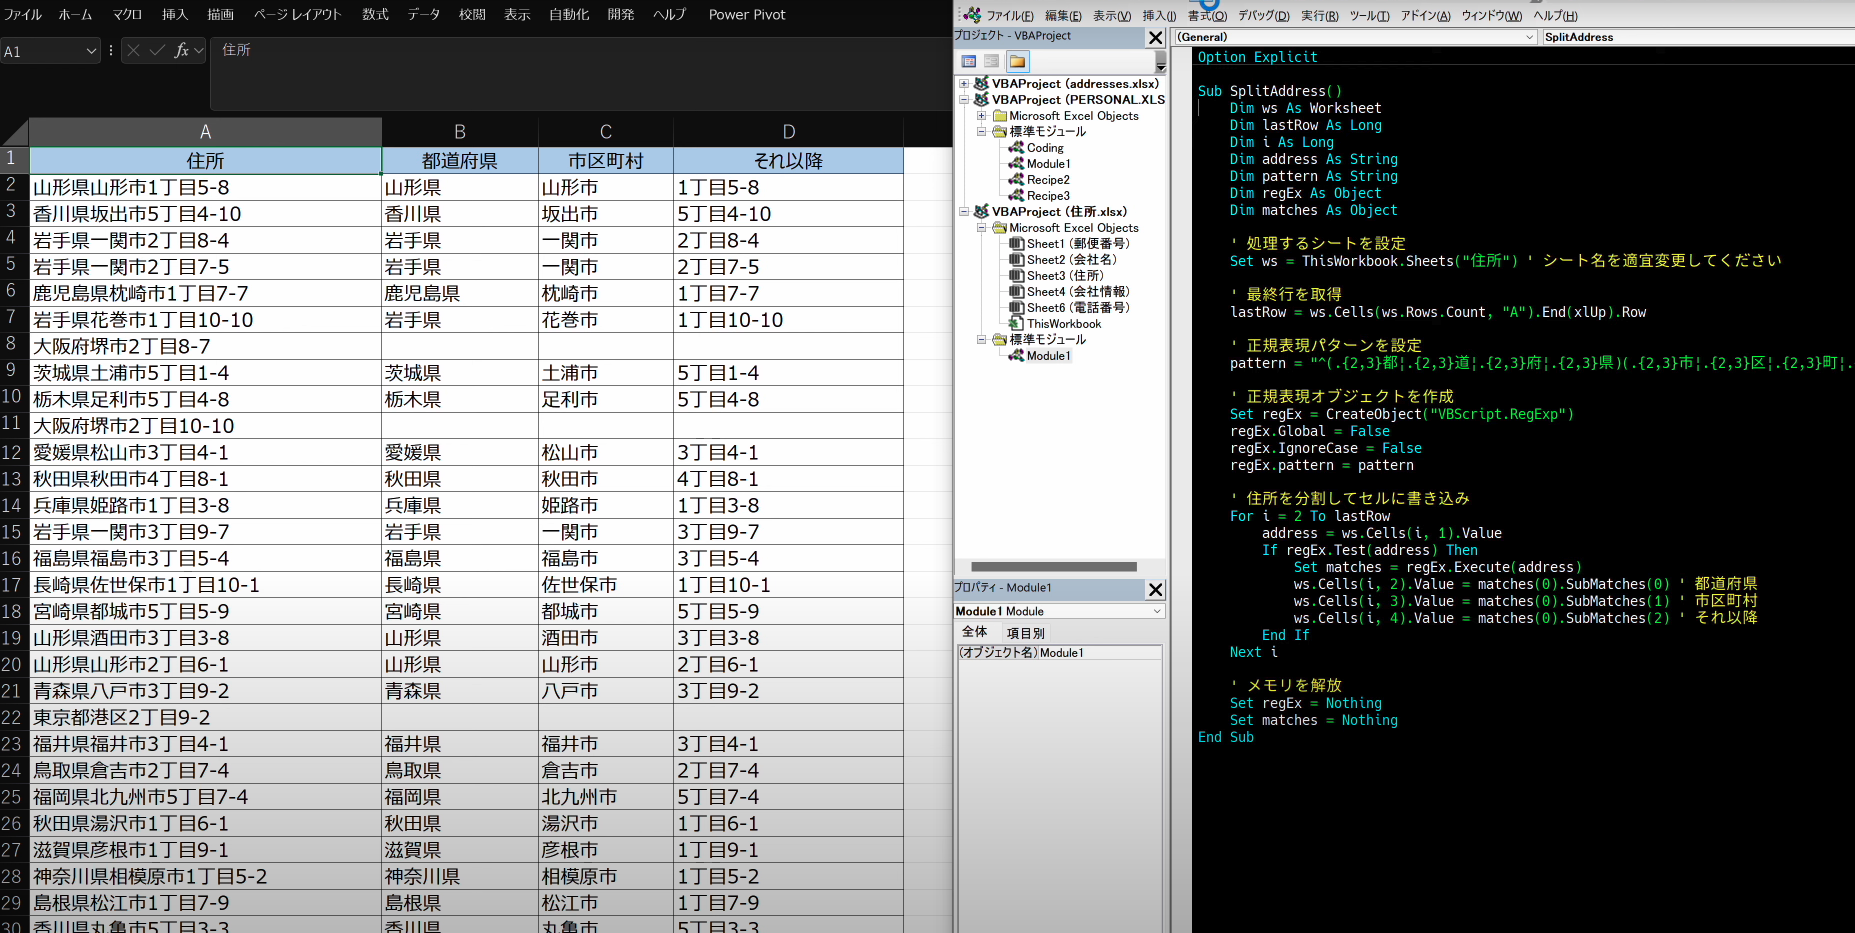Image resolution: width=1855 pixels, height=933 pixels.
Task: Close the Project - VBAProject panel
Action: tap(1155, 38)
